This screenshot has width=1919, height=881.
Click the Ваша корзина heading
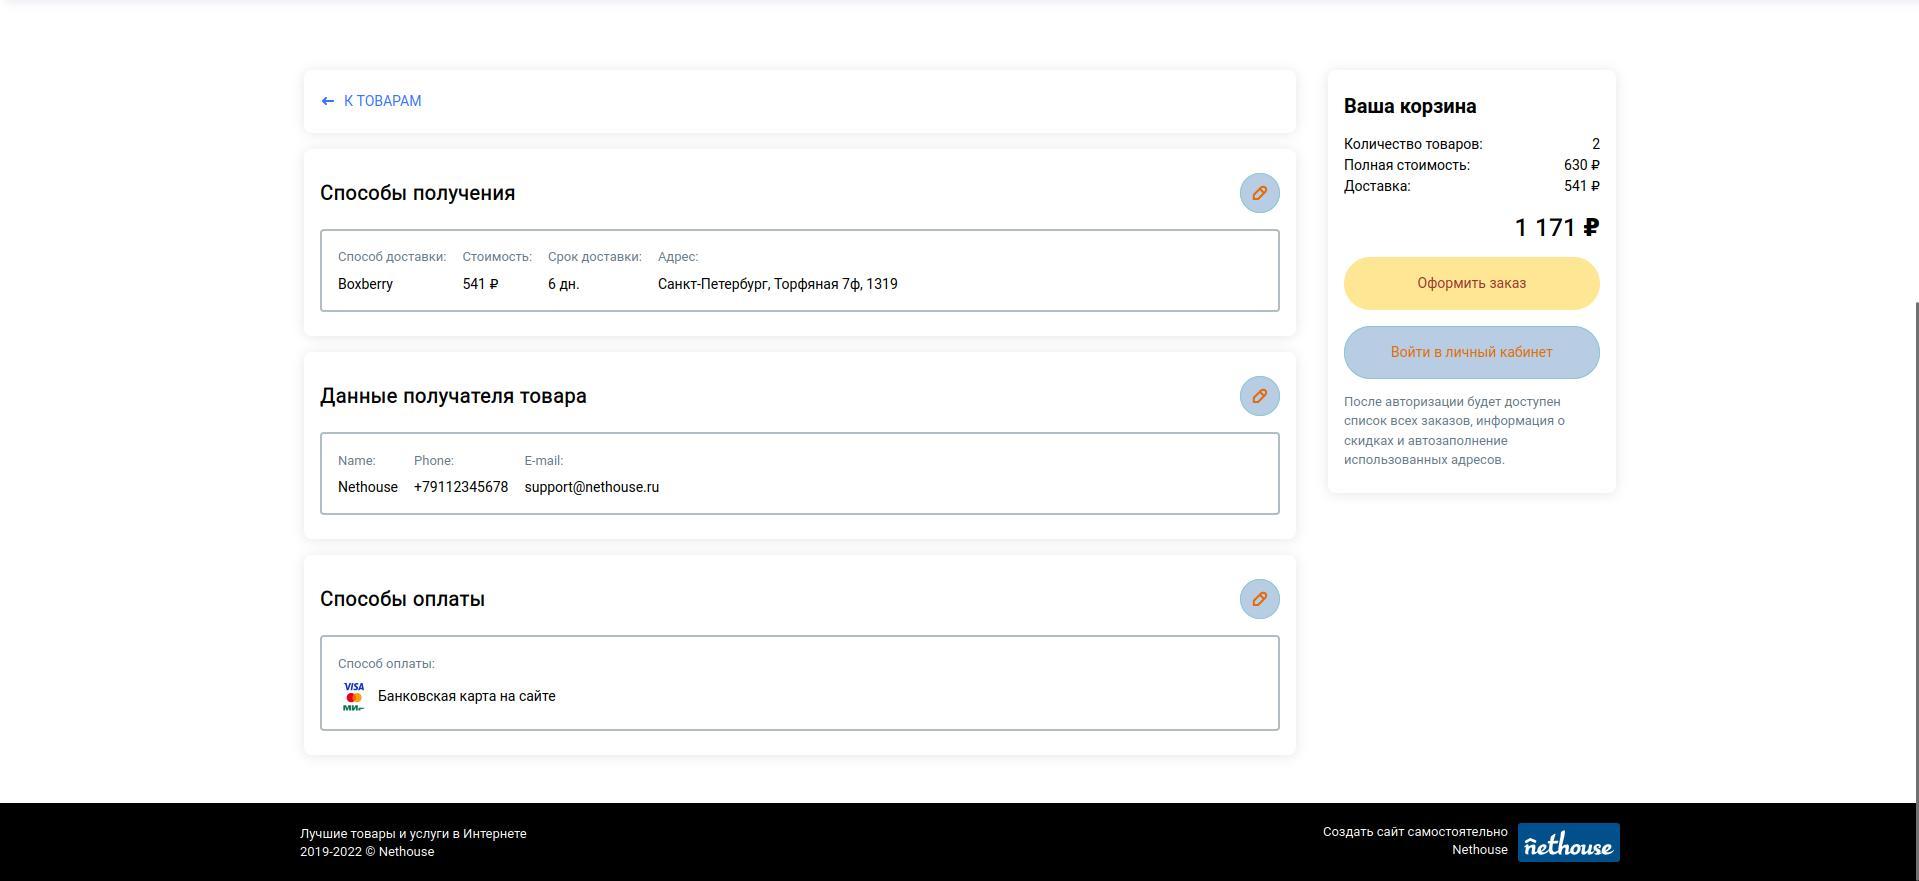click(1410, 106)
